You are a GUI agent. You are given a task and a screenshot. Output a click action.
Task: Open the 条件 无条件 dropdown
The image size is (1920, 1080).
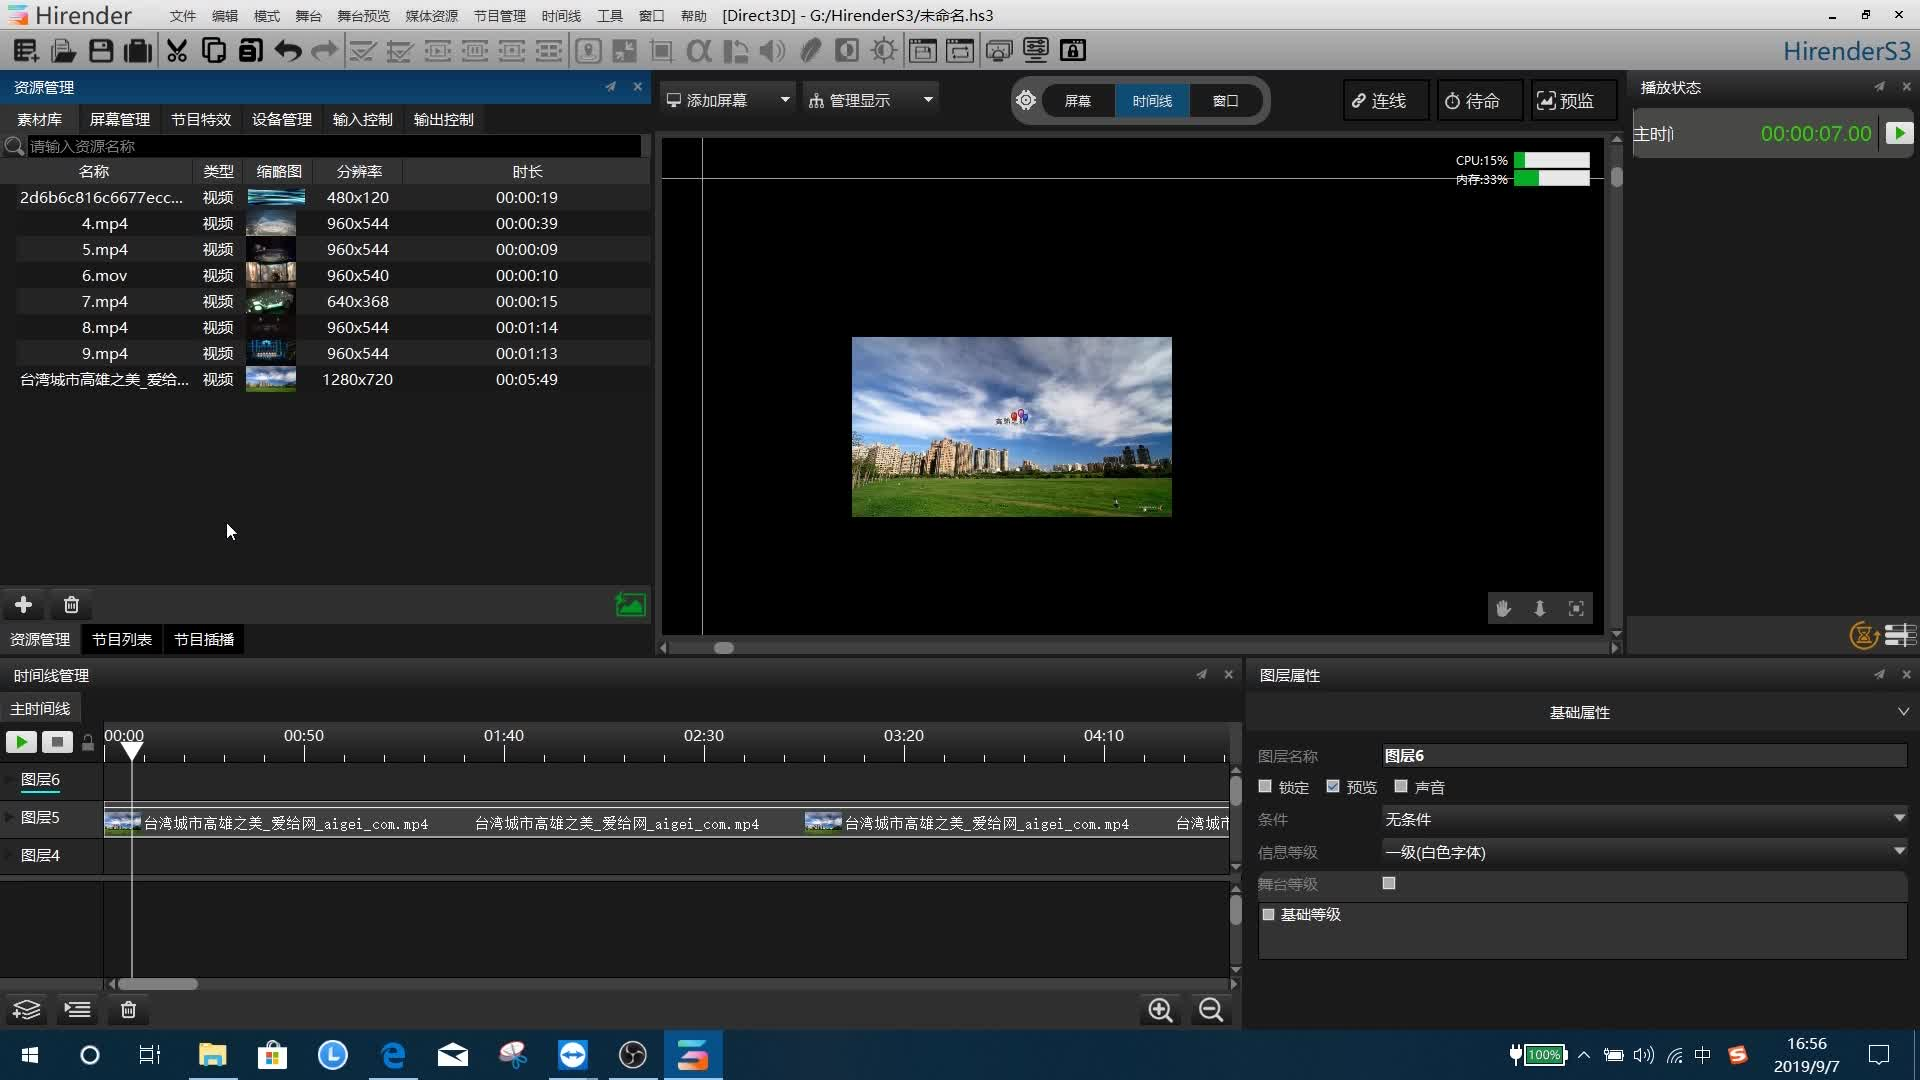point(1645,819)
